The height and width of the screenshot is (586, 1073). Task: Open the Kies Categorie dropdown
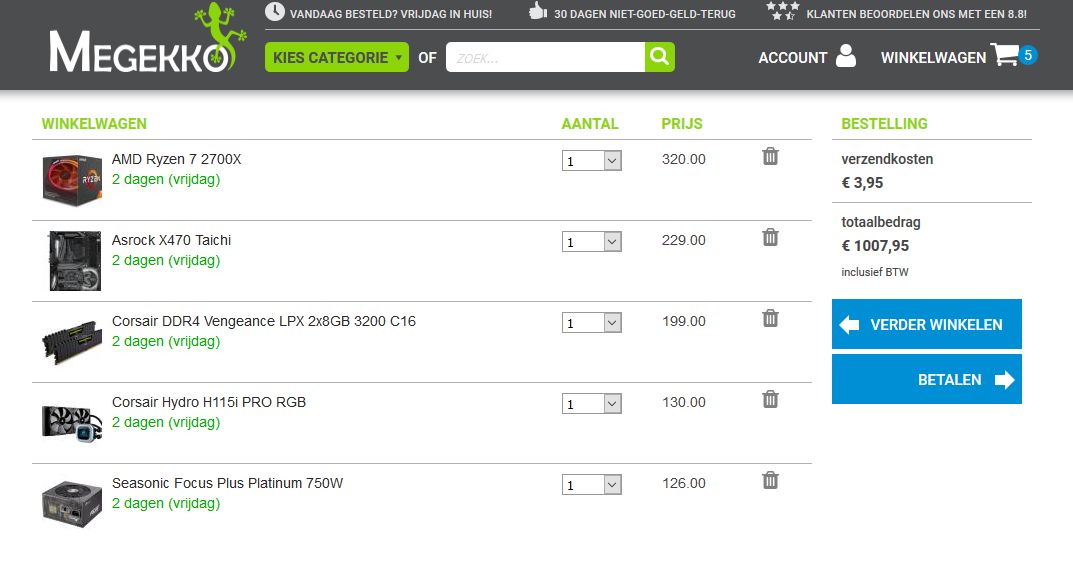point(337,57)
